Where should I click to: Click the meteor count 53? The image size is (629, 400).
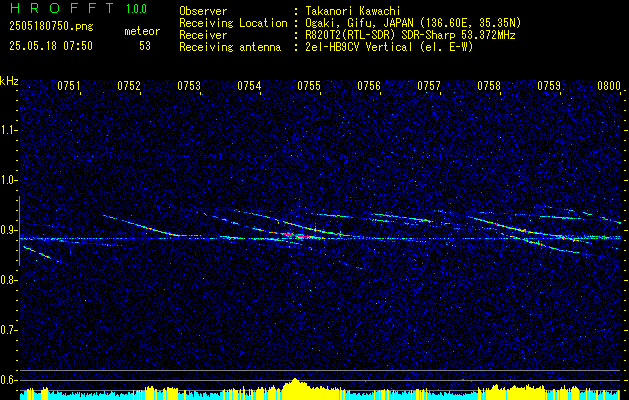[145, 46]
